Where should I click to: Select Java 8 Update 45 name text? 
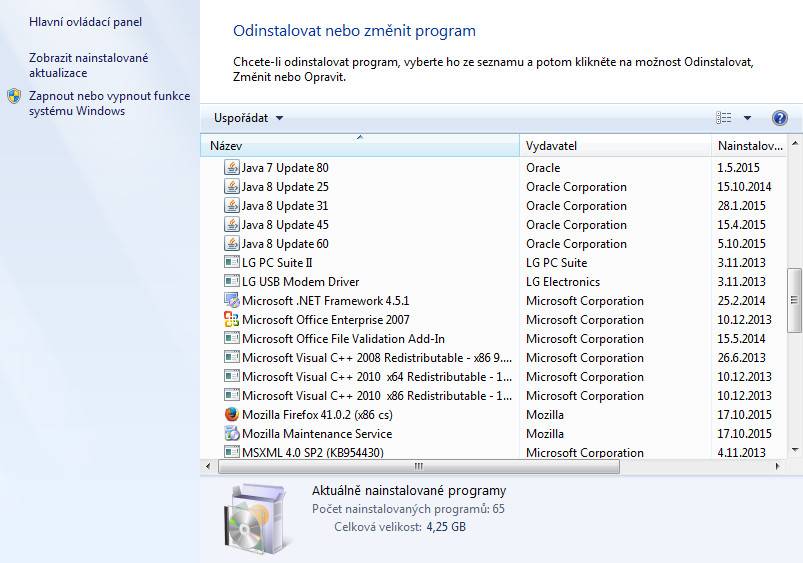(x=285, y=224)
